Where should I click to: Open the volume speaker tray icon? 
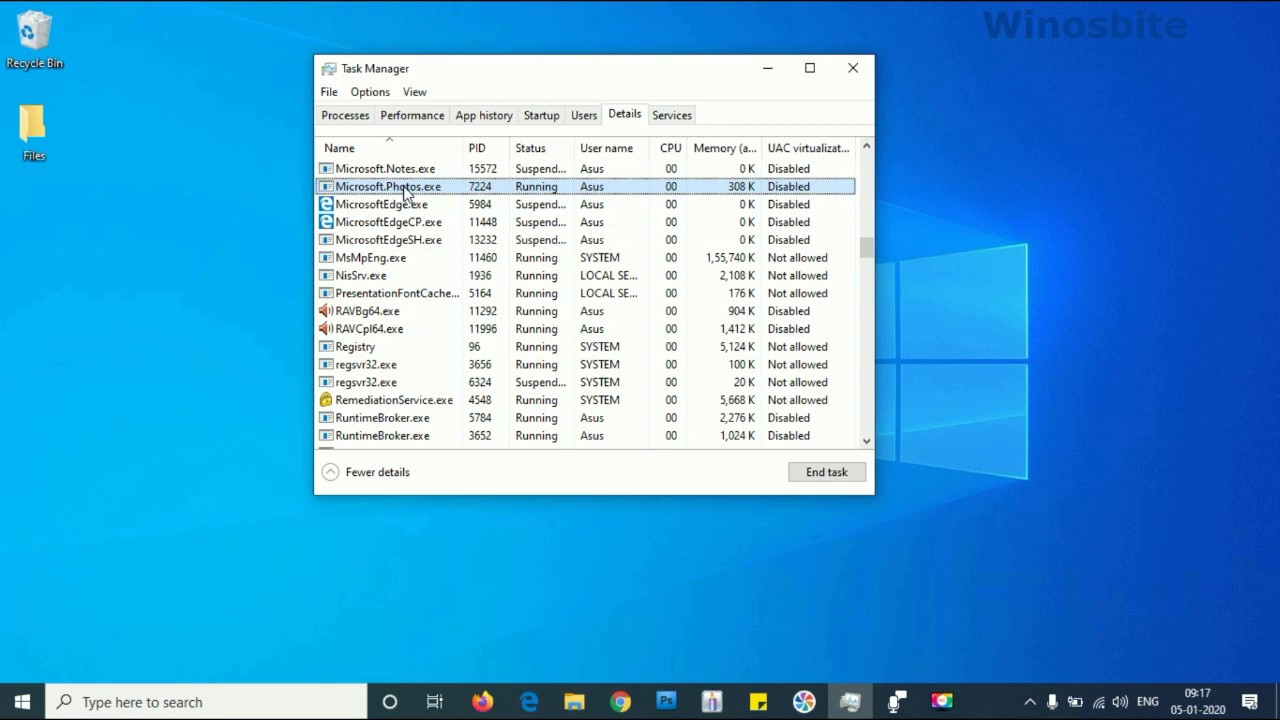point(1120,702)
